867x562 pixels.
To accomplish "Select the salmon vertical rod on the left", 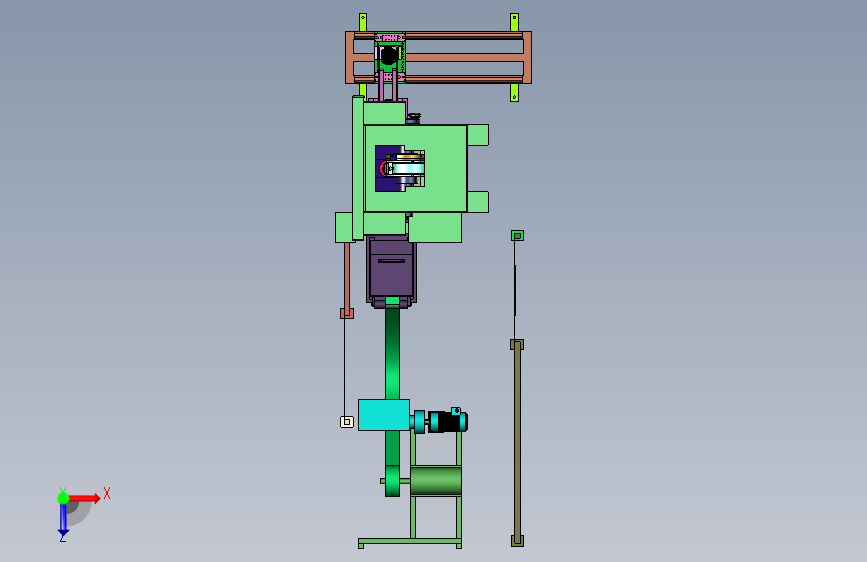I will [347, 277].
